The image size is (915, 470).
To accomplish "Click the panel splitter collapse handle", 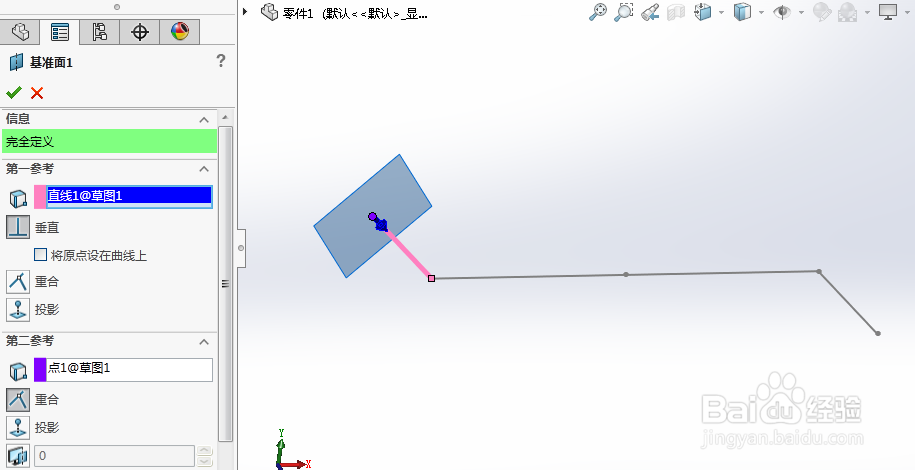I will pos(241,248).
